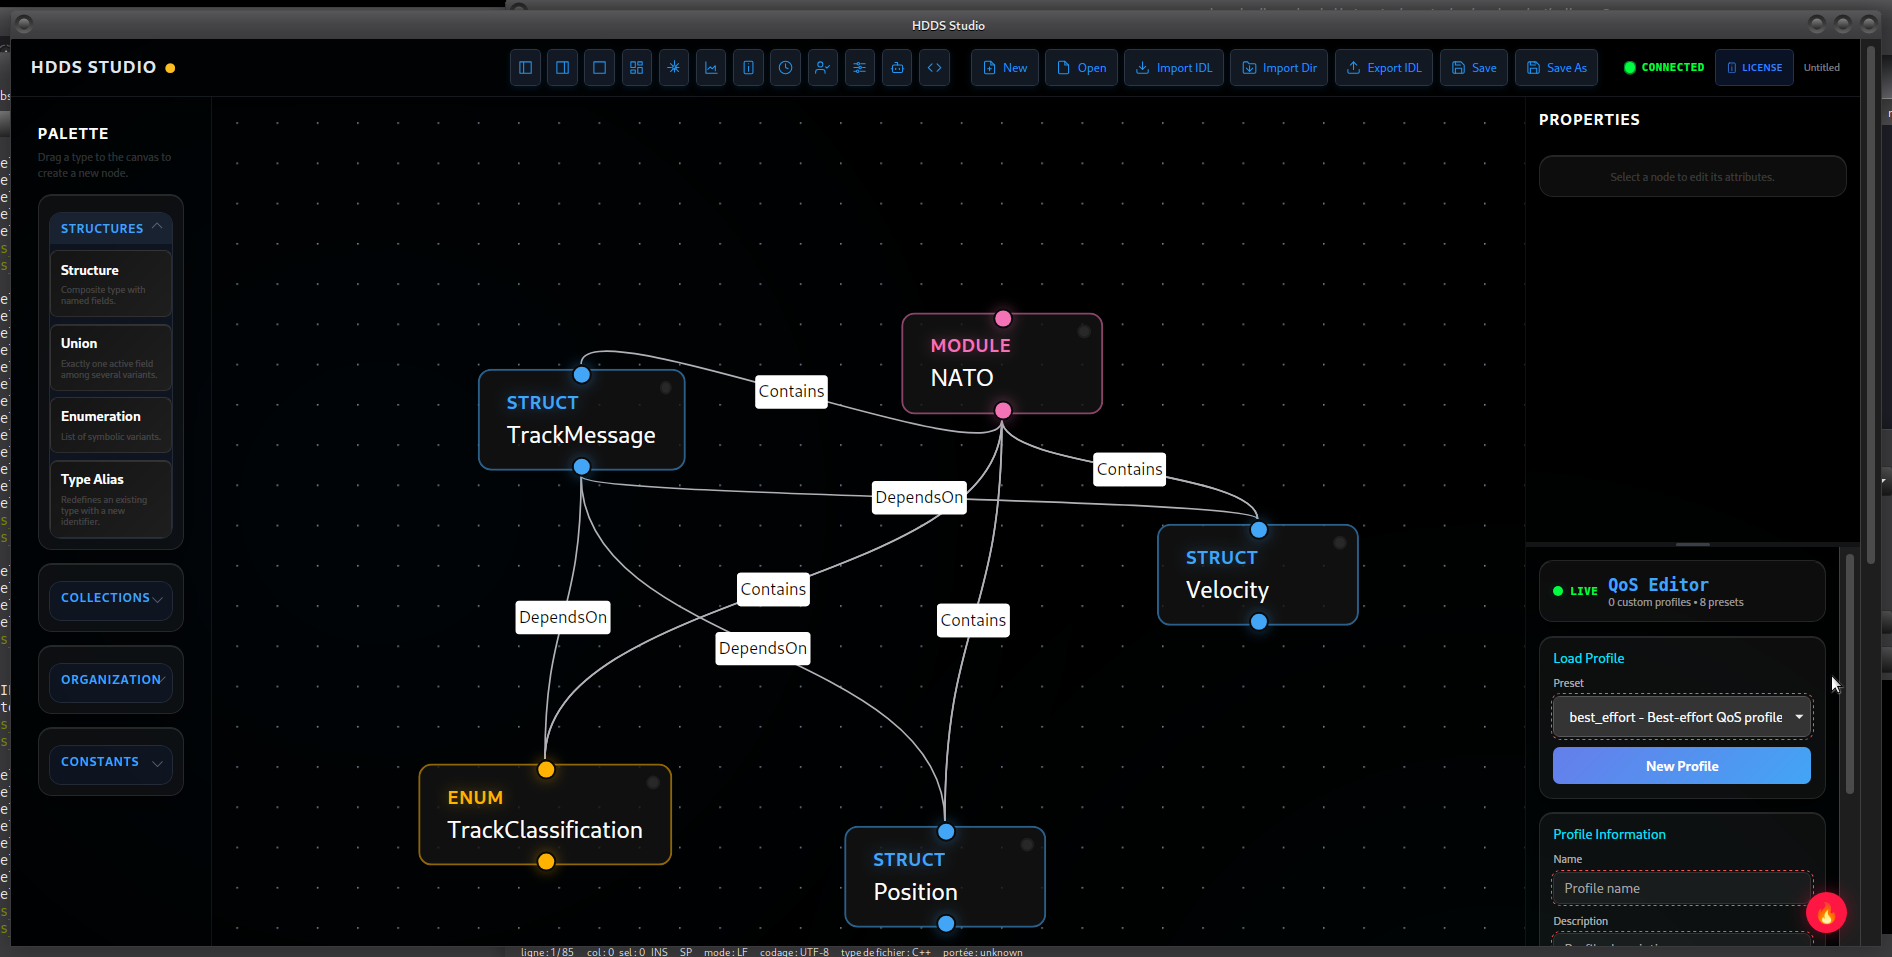Toggle the CONNECTED status indicator
This screenshot has height=957, width=1892.
pyautogui.click(x=1662, y=67)
